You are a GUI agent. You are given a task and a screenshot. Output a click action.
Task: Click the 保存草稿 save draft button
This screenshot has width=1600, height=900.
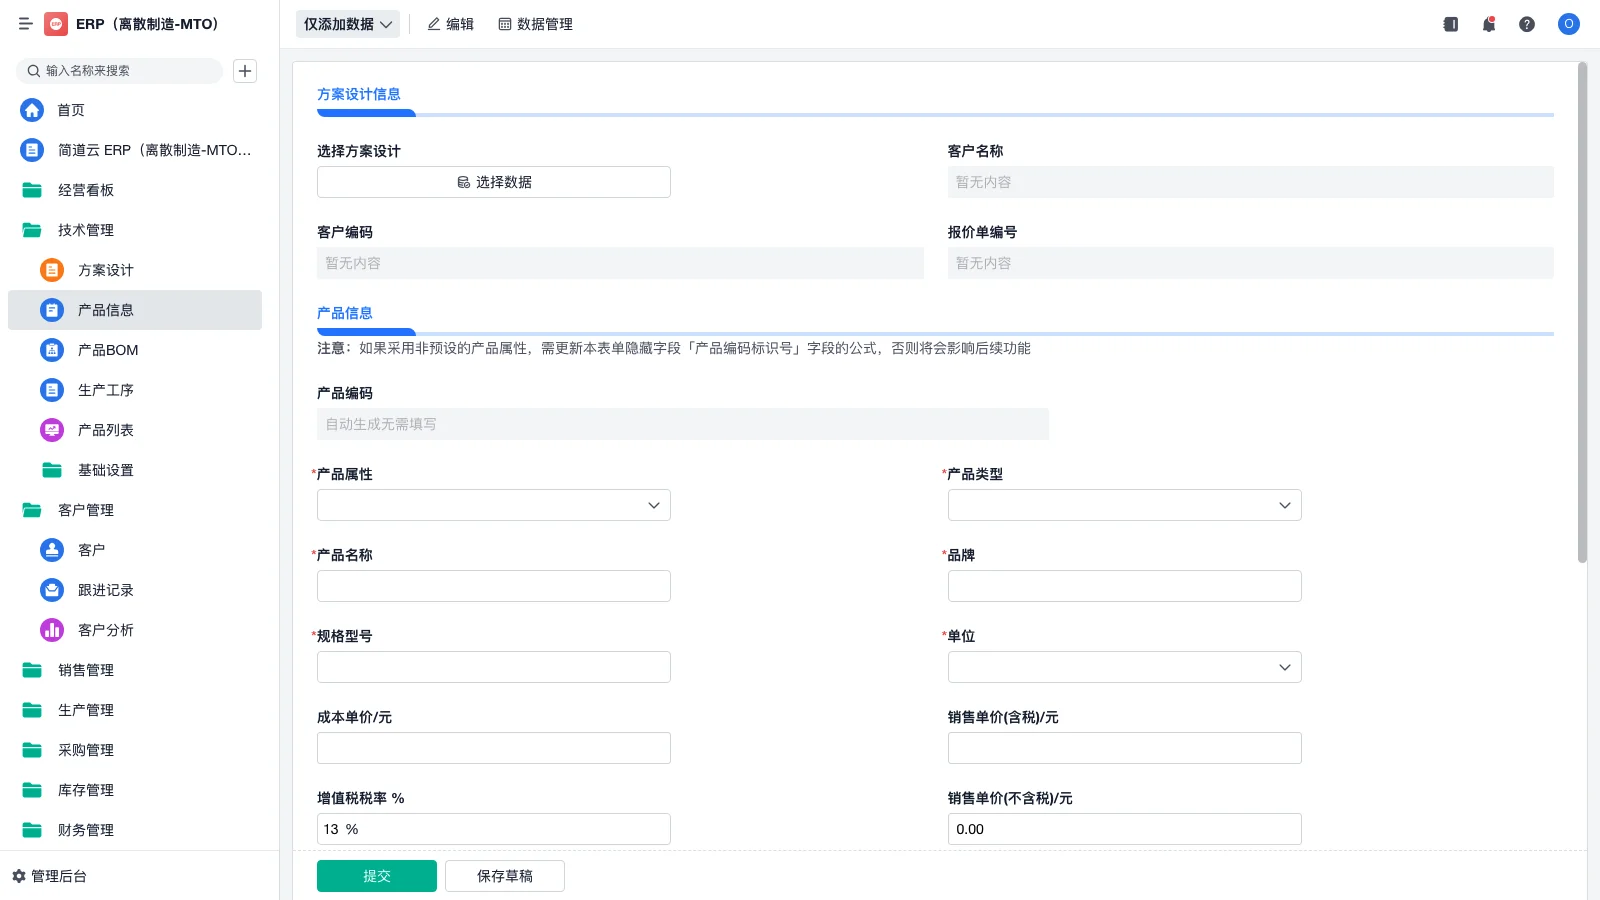click(504, 875)
